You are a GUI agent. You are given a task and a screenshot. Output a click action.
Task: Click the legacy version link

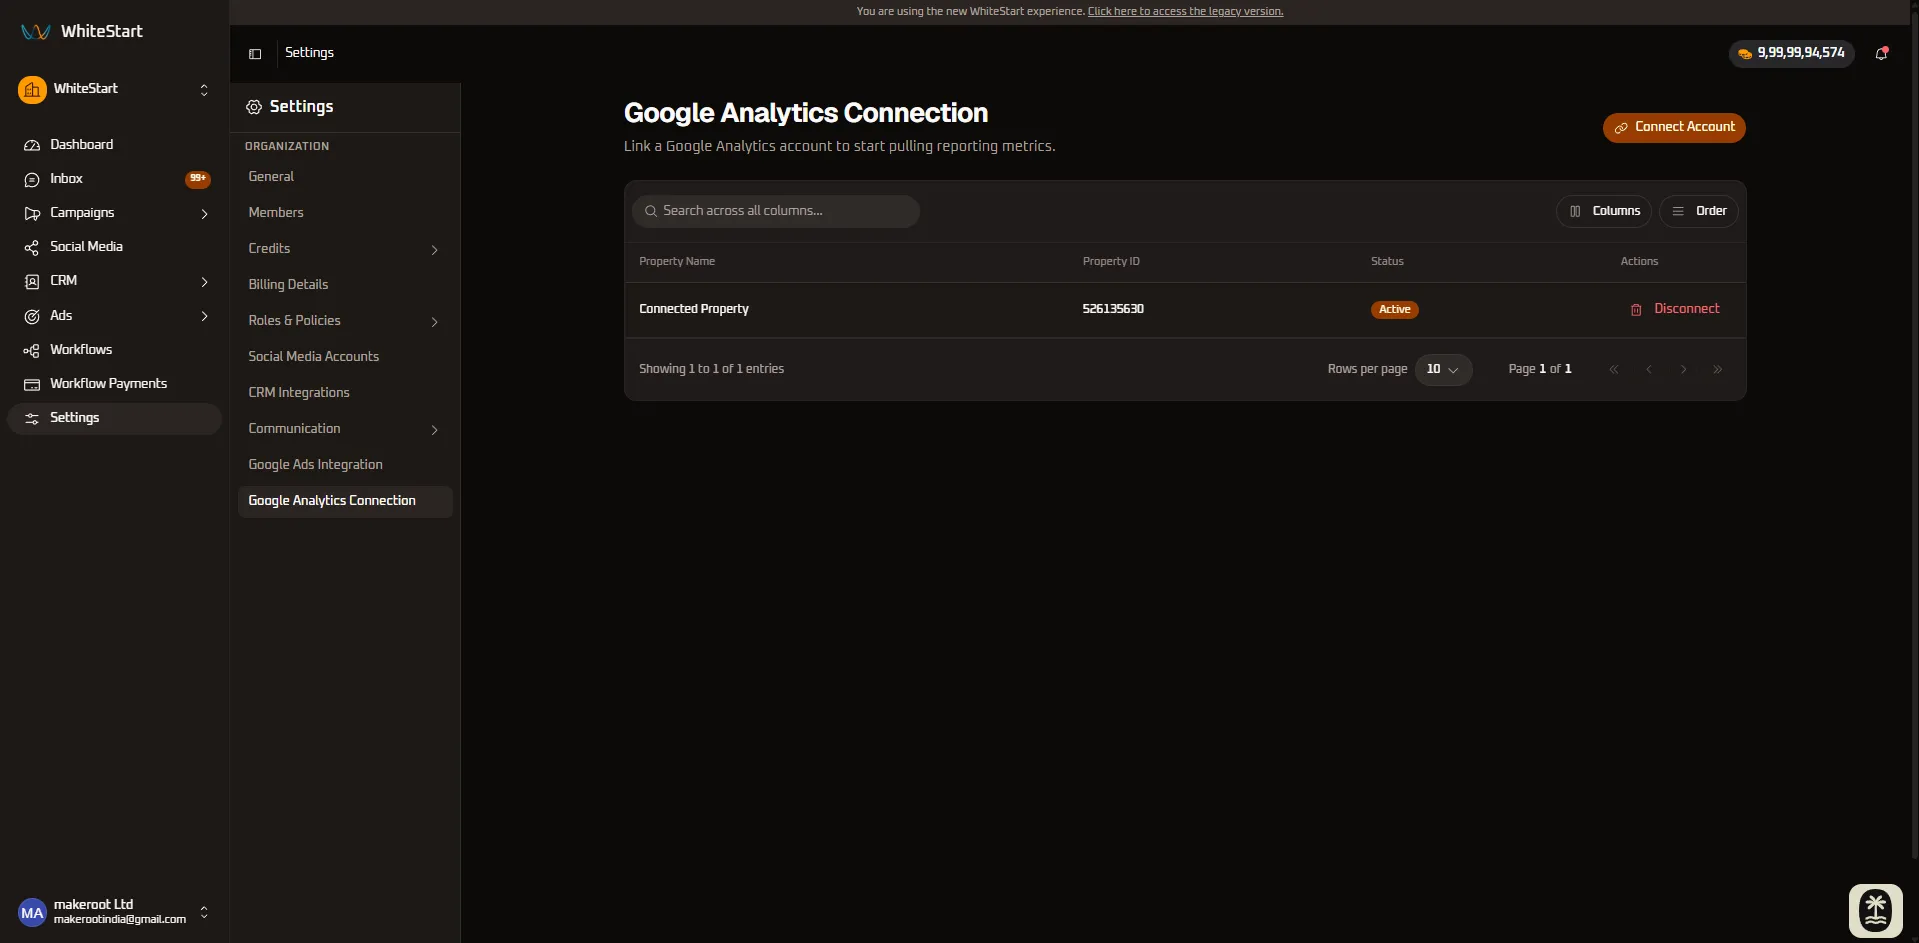(x=1185, y=11)
